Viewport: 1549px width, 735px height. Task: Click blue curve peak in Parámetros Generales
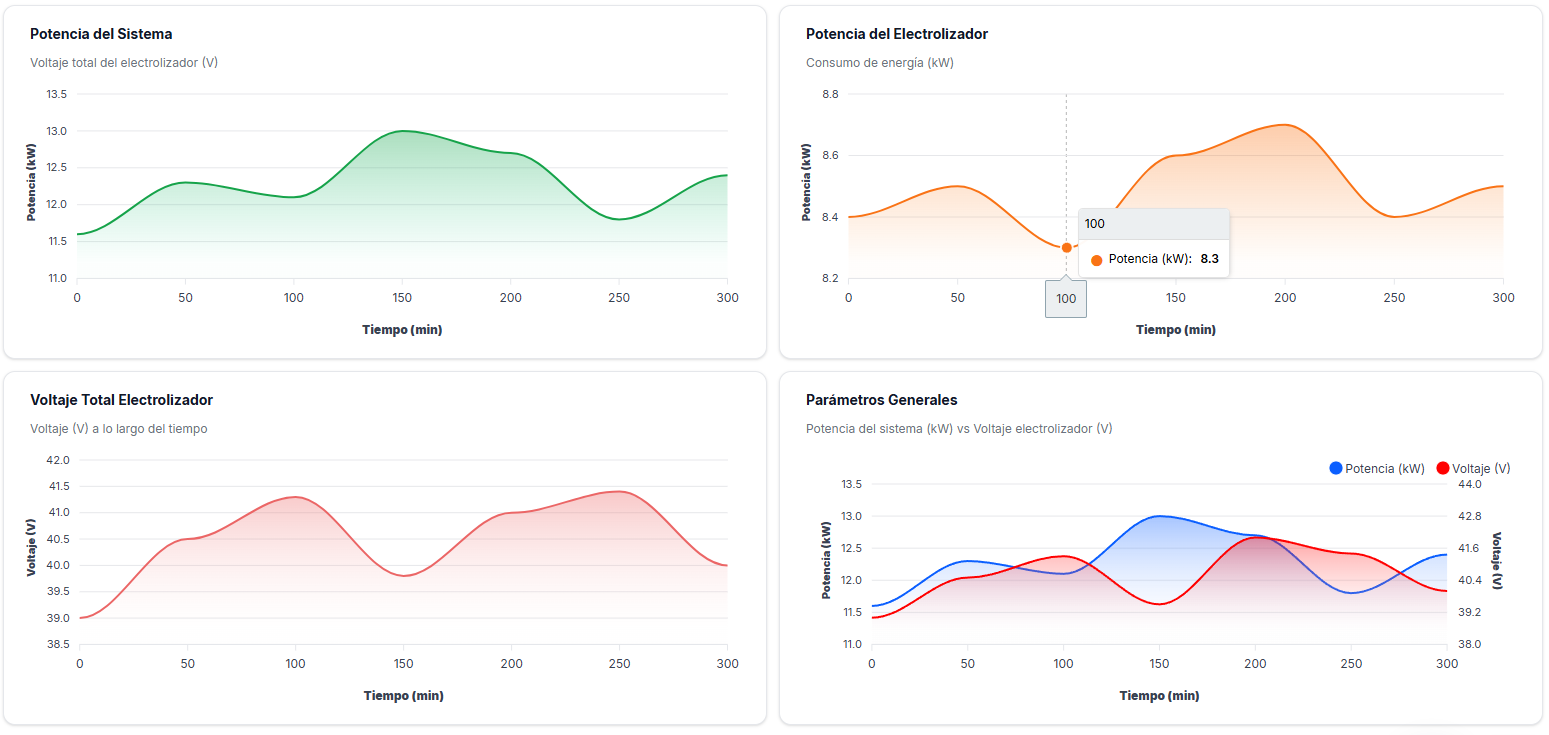coord(1159,516)
